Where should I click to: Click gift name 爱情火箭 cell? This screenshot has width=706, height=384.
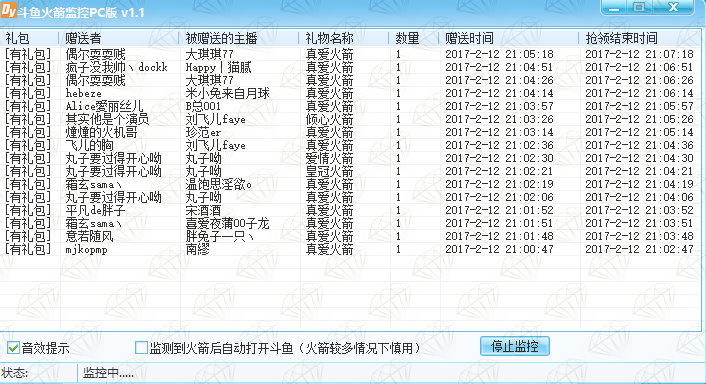click(329, 158)
